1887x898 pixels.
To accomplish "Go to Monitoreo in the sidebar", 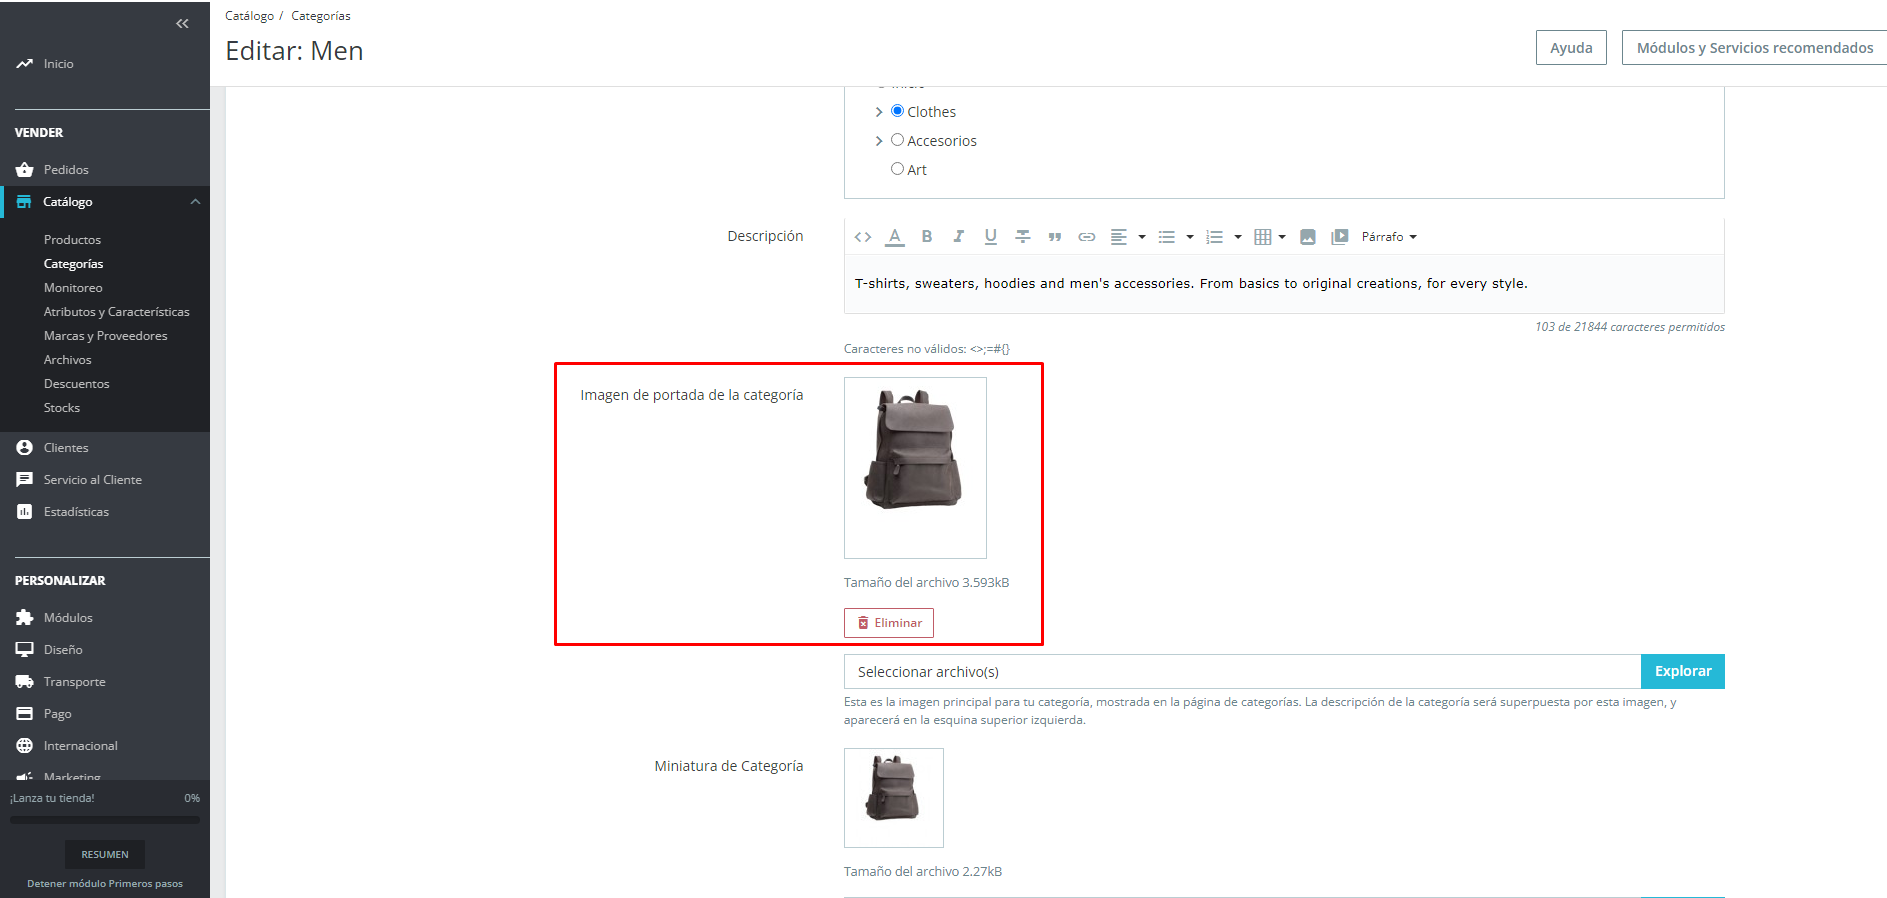I will click(x=73, y=288).
